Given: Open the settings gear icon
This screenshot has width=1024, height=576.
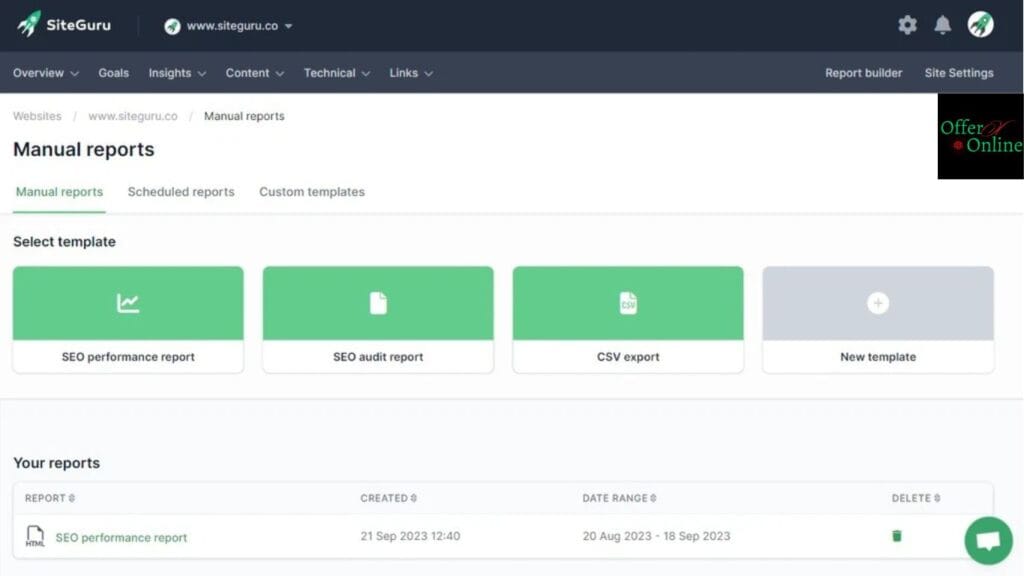Looking at the screenshot, I should pos(907,25).
